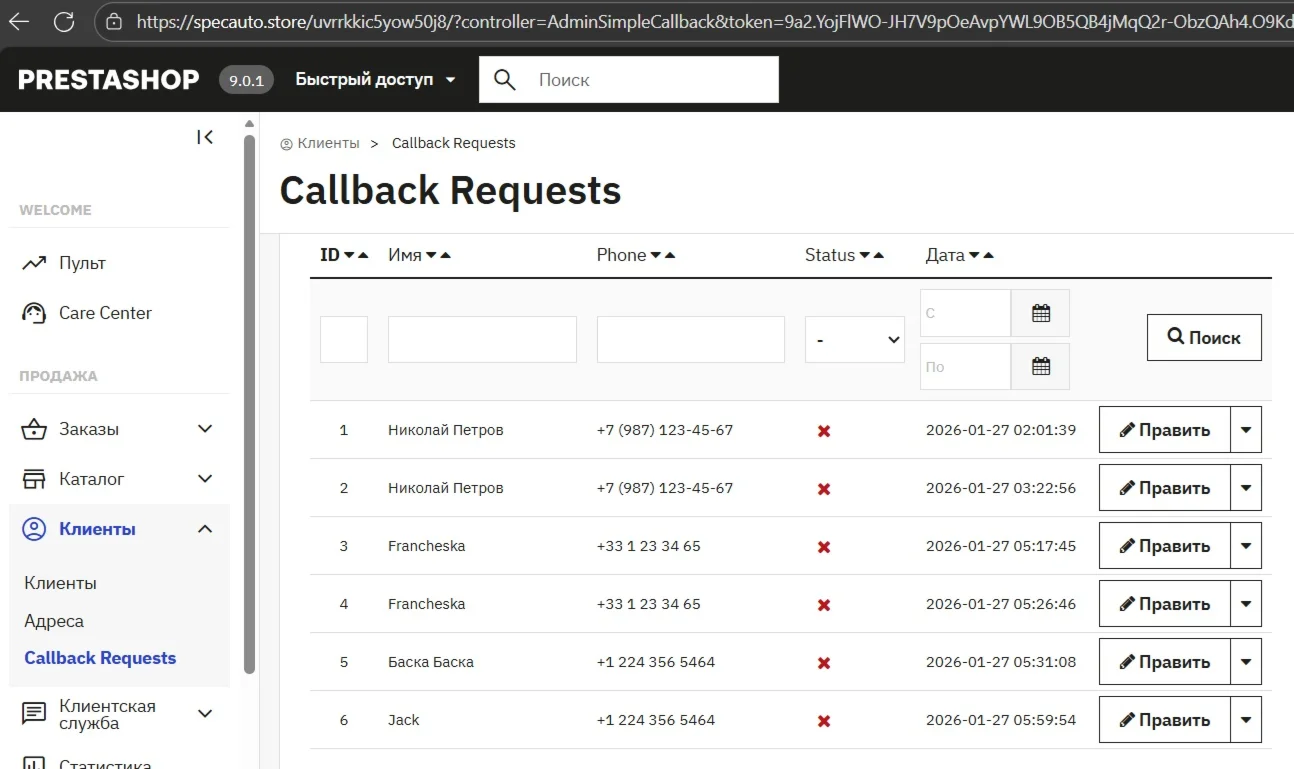Expand the Заказы menu chevron
1294x769 pixels.
(205, 428)
